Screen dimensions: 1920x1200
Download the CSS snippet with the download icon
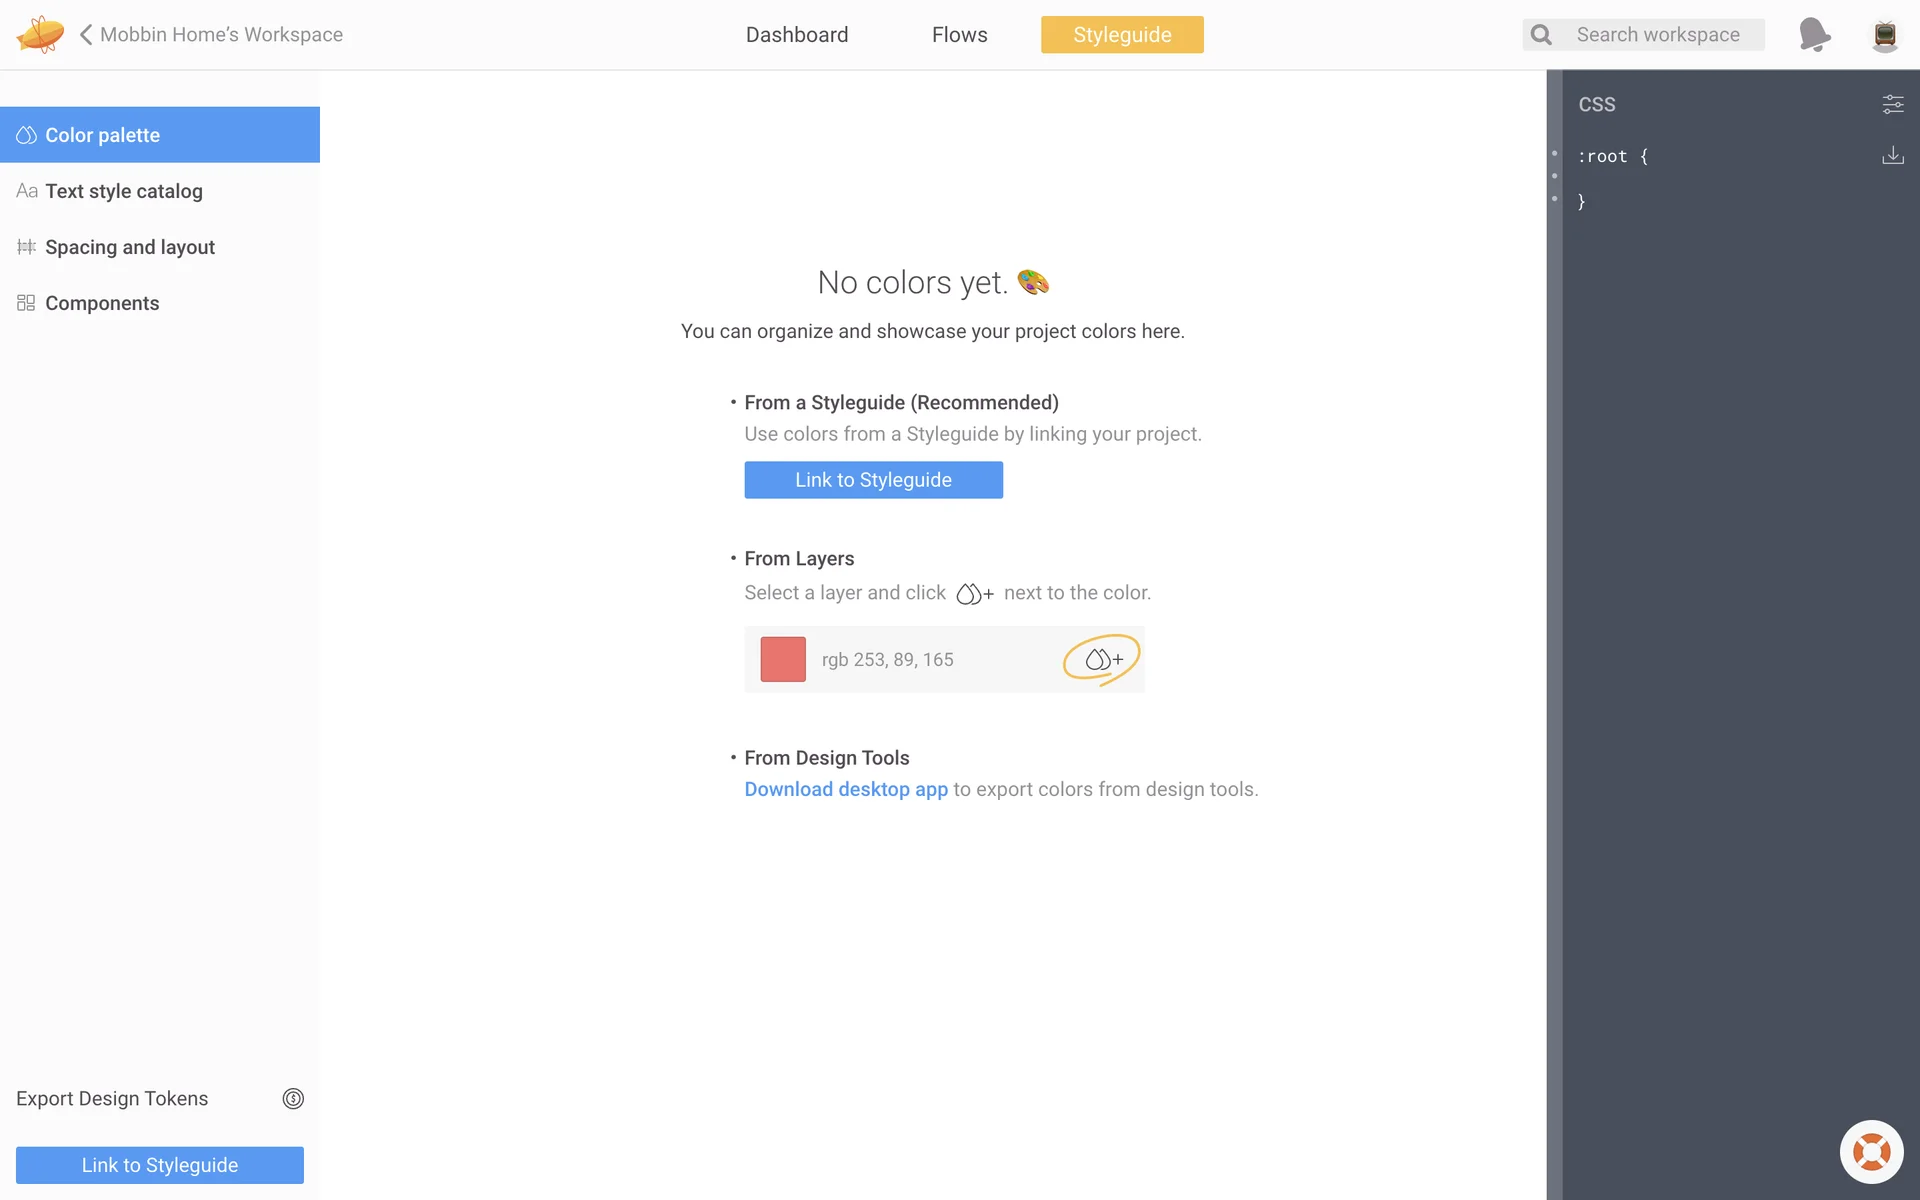[x=1892, y=156]
